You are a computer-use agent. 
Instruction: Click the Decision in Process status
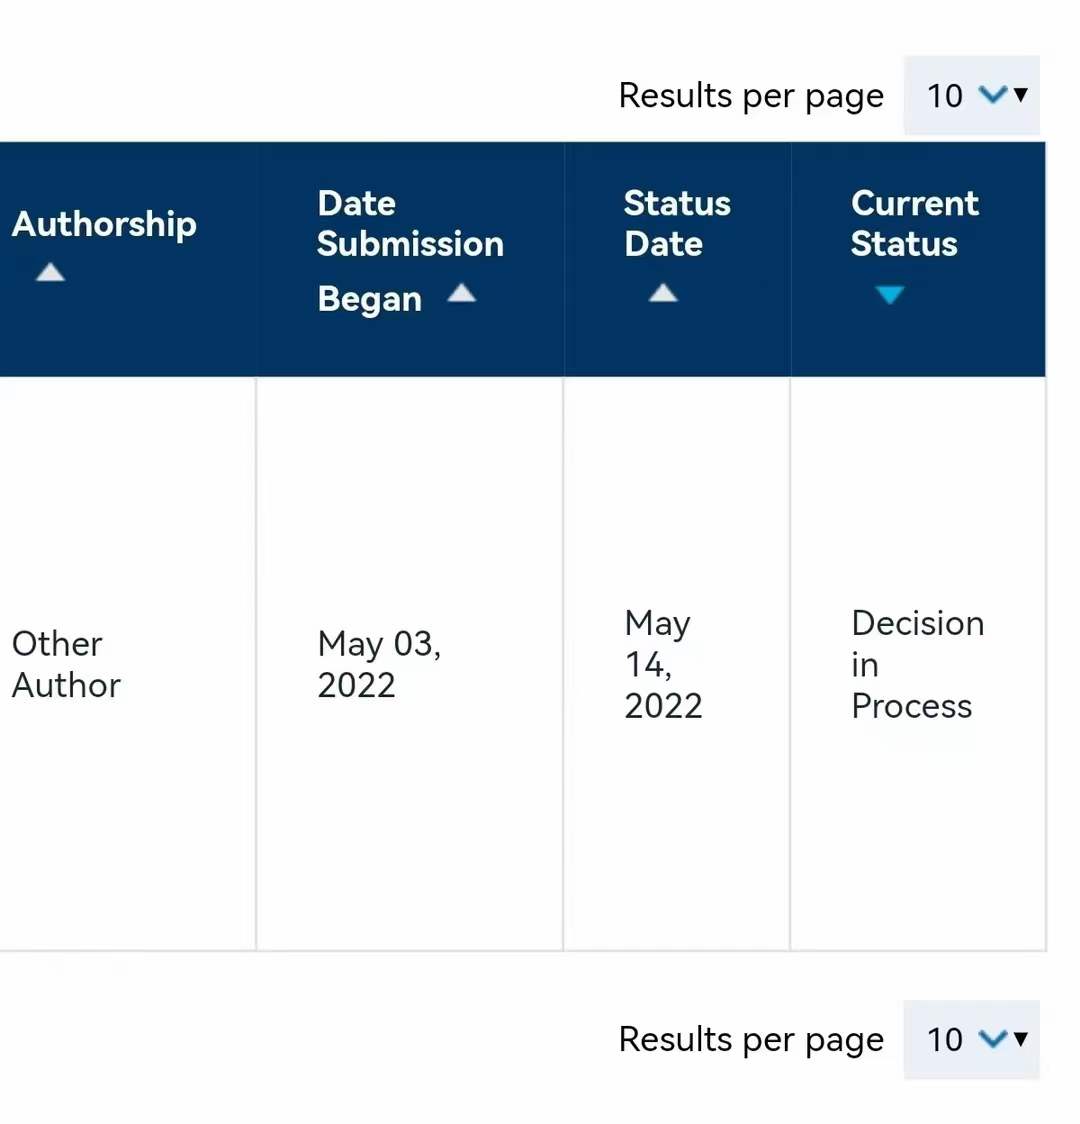click(917, 664)
